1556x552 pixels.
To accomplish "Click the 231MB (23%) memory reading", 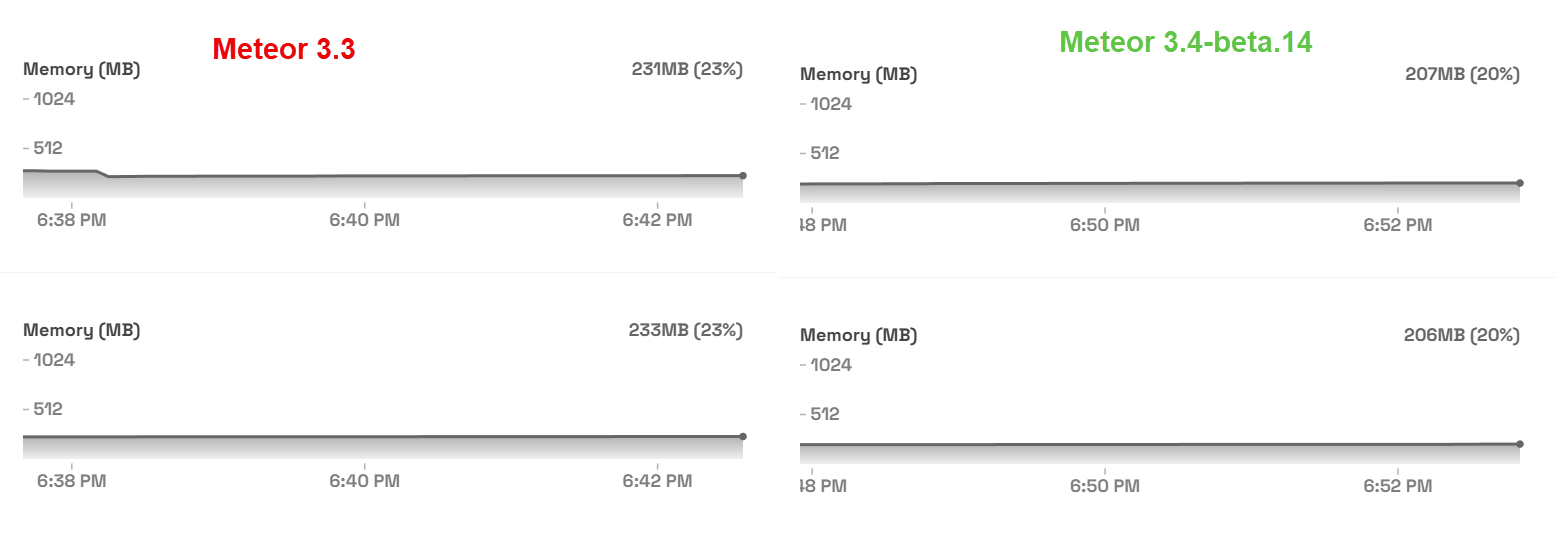I will 687,70.
